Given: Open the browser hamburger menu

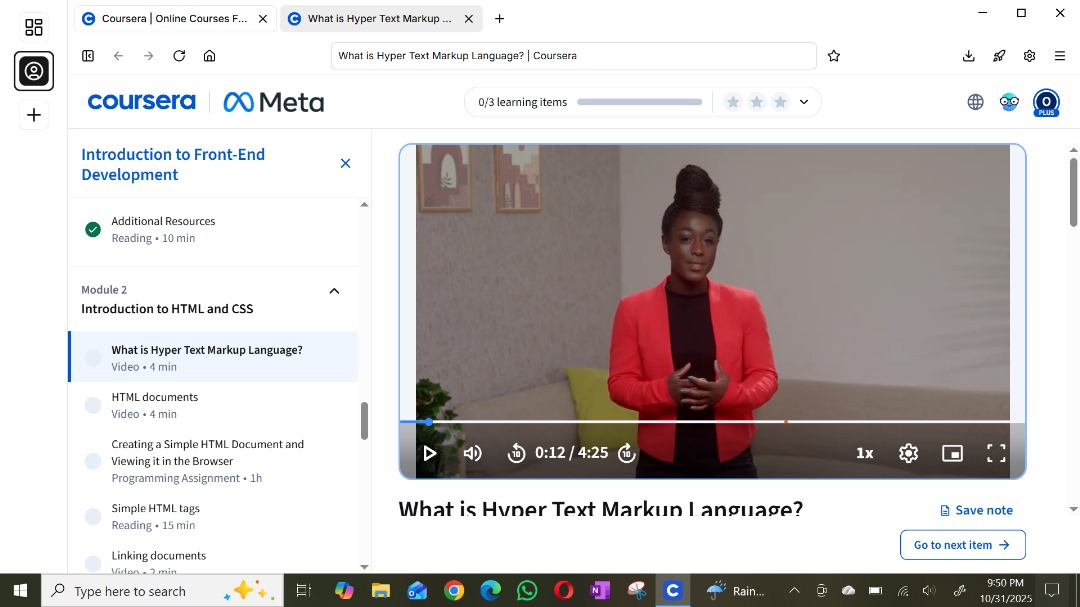Looking at the screenshot, I should coord(1059,56).
